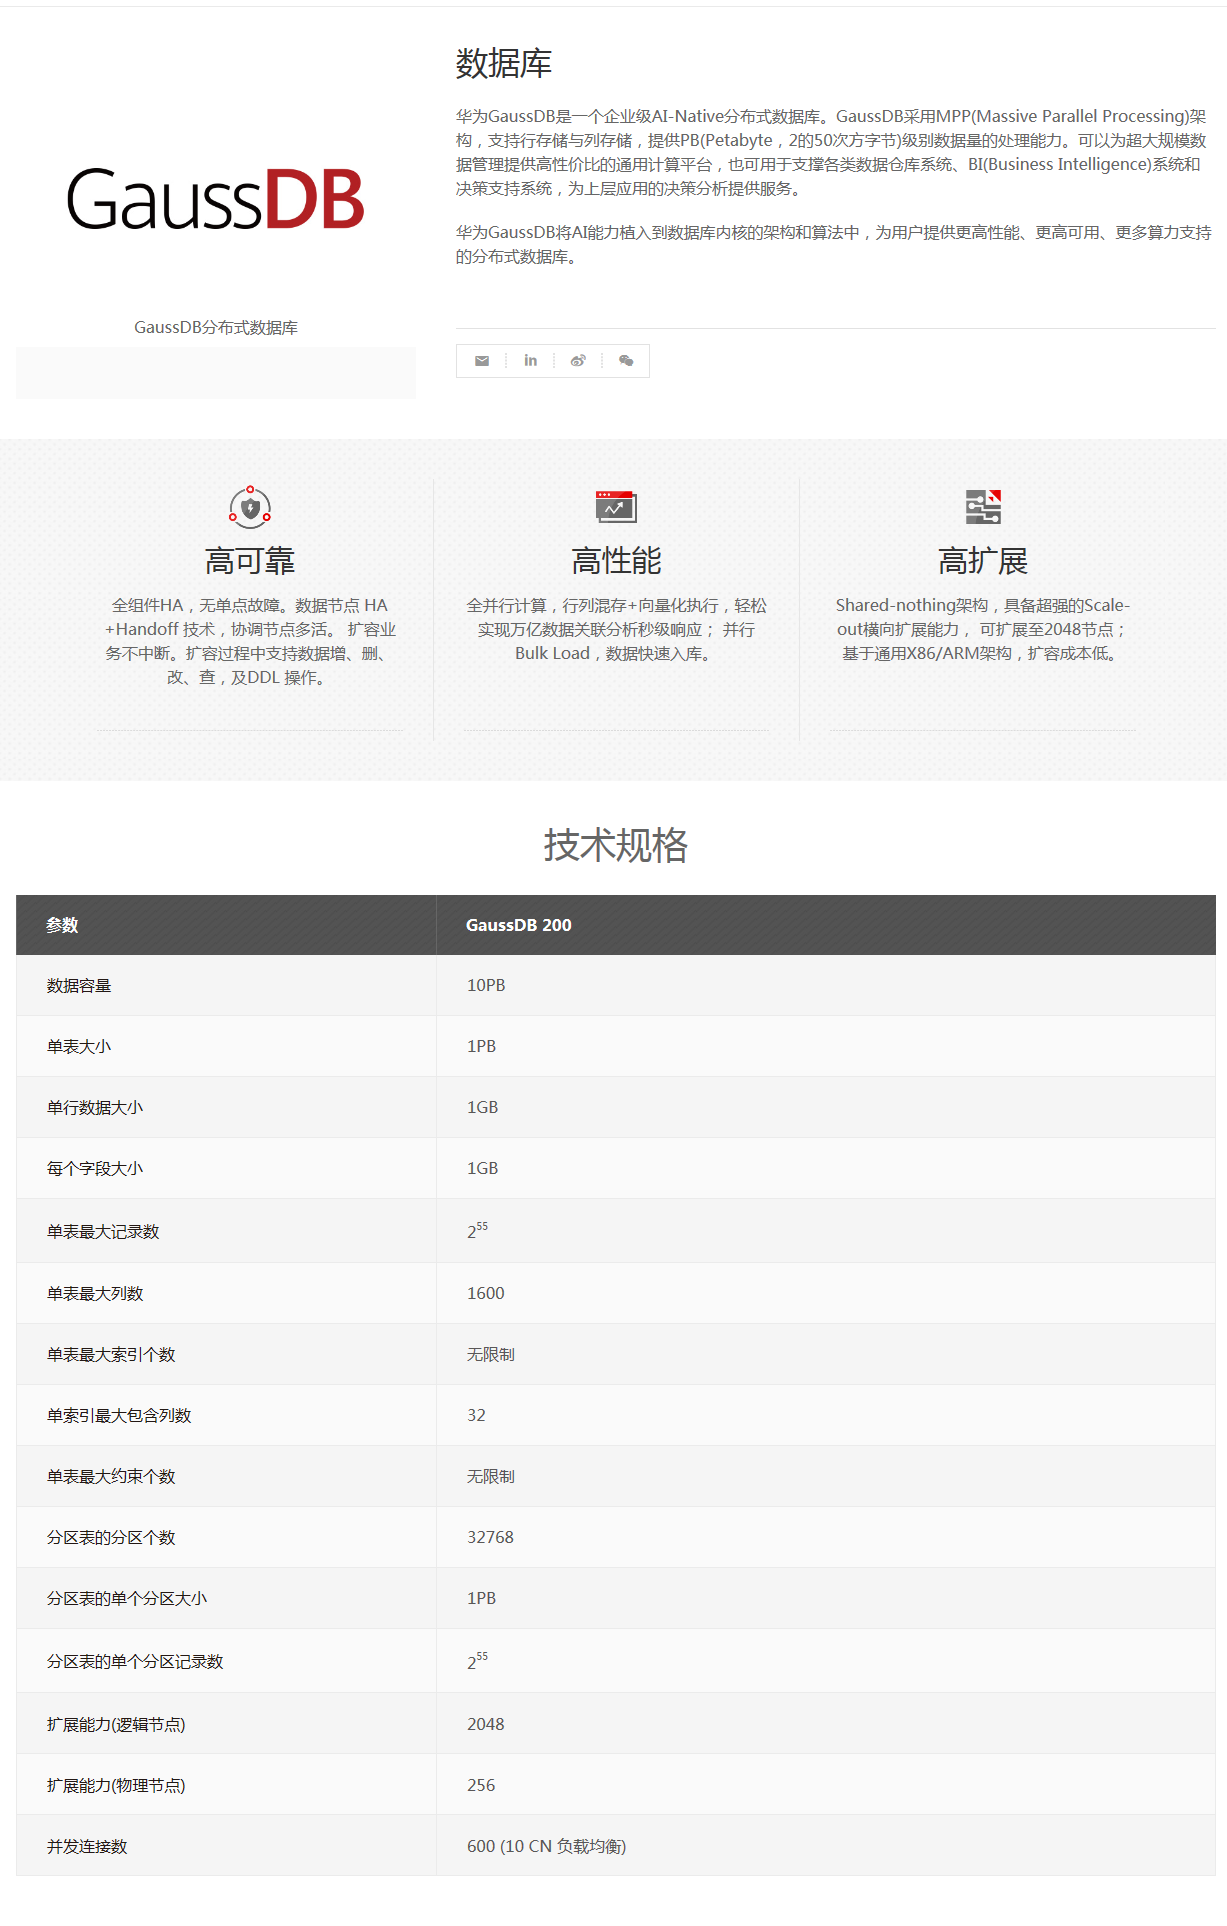Click the 256 value cell
The image size is (1227, 1926).
(826, 1785)
